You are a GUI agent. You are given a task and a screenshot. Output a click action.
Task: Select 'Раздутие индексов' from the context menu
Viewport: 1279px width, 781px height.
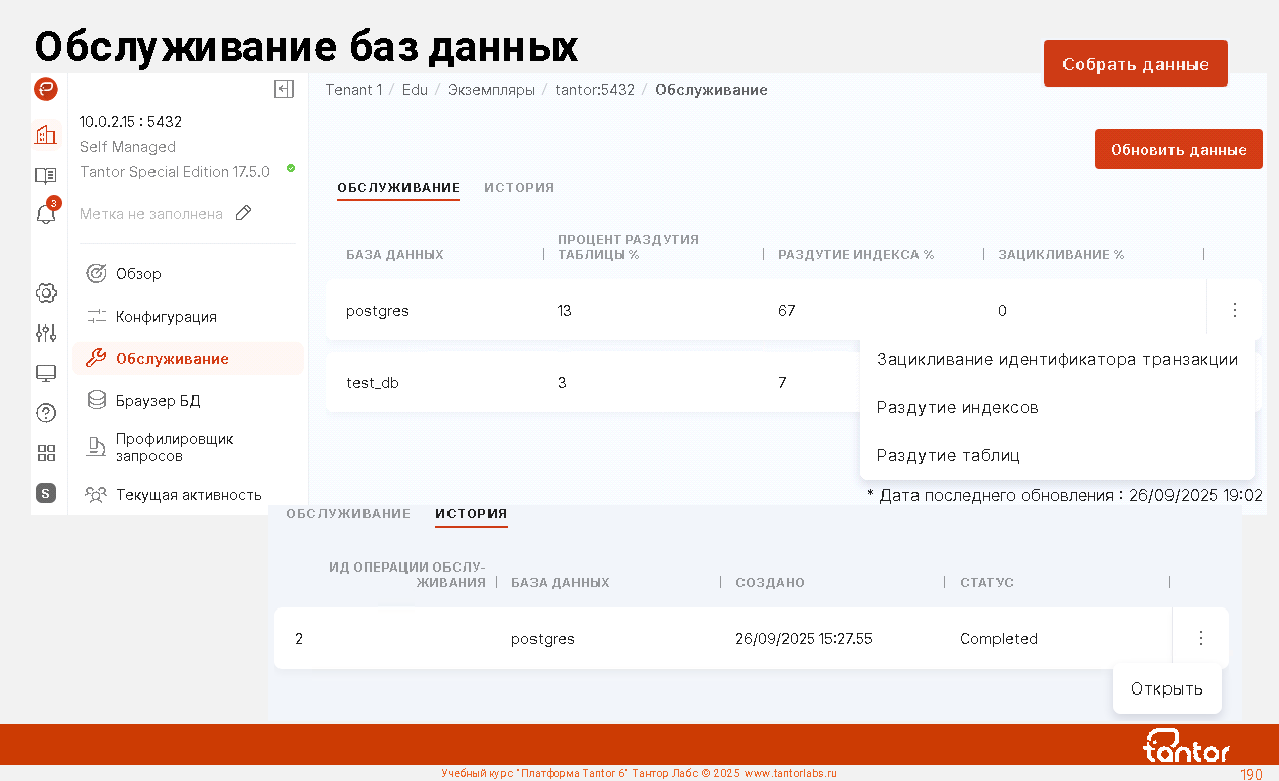(x=957, y=407)
